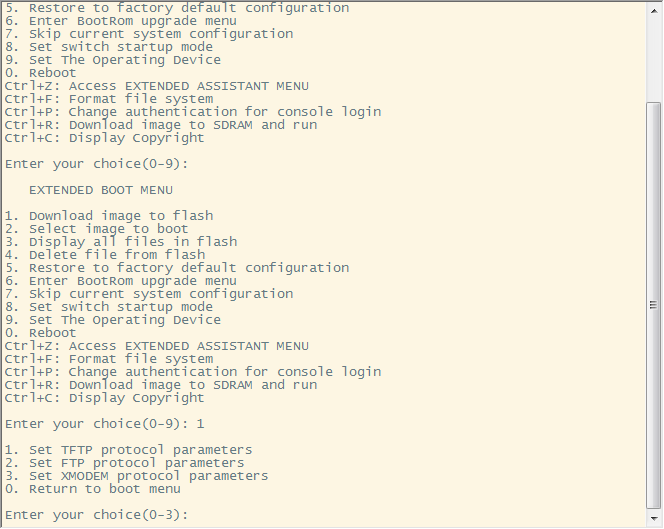Click the EXTENDED BOOT MENU heading
Image resolution: width=664 pixels, height=529 pixels.
[100, 190]
